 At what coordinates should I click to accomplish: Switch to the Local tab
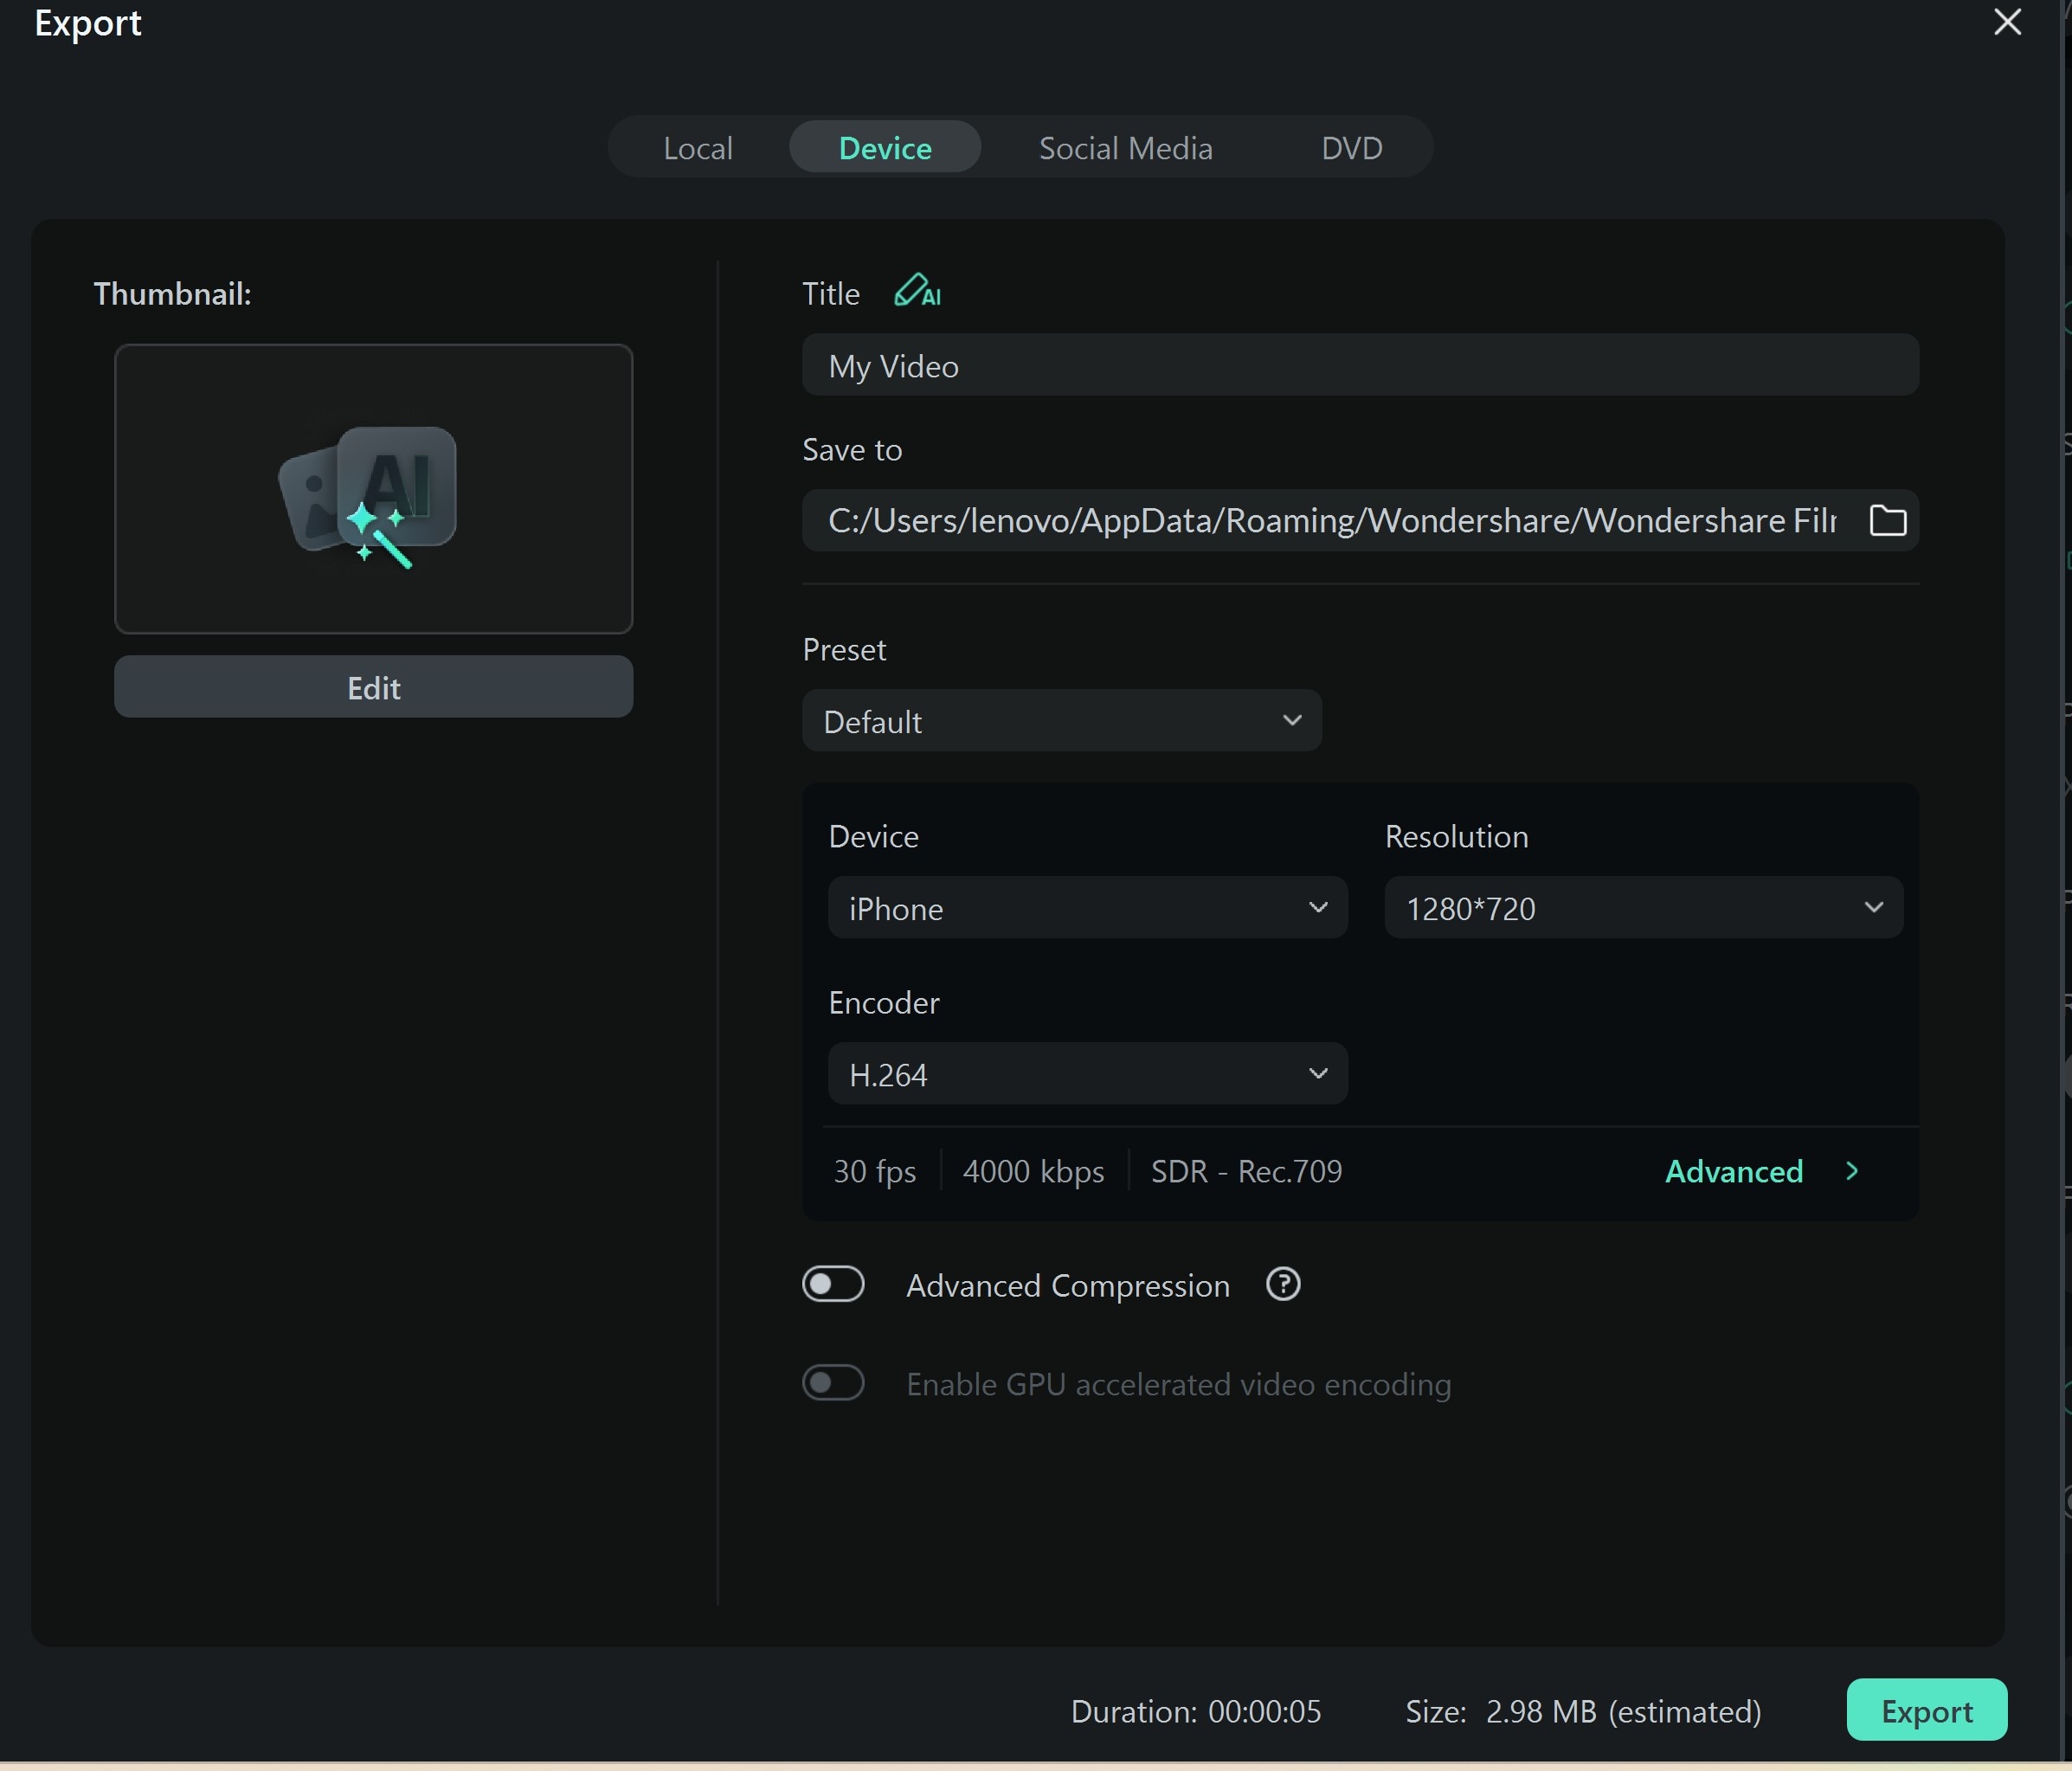pyautogui.click(x=698, y=148)
